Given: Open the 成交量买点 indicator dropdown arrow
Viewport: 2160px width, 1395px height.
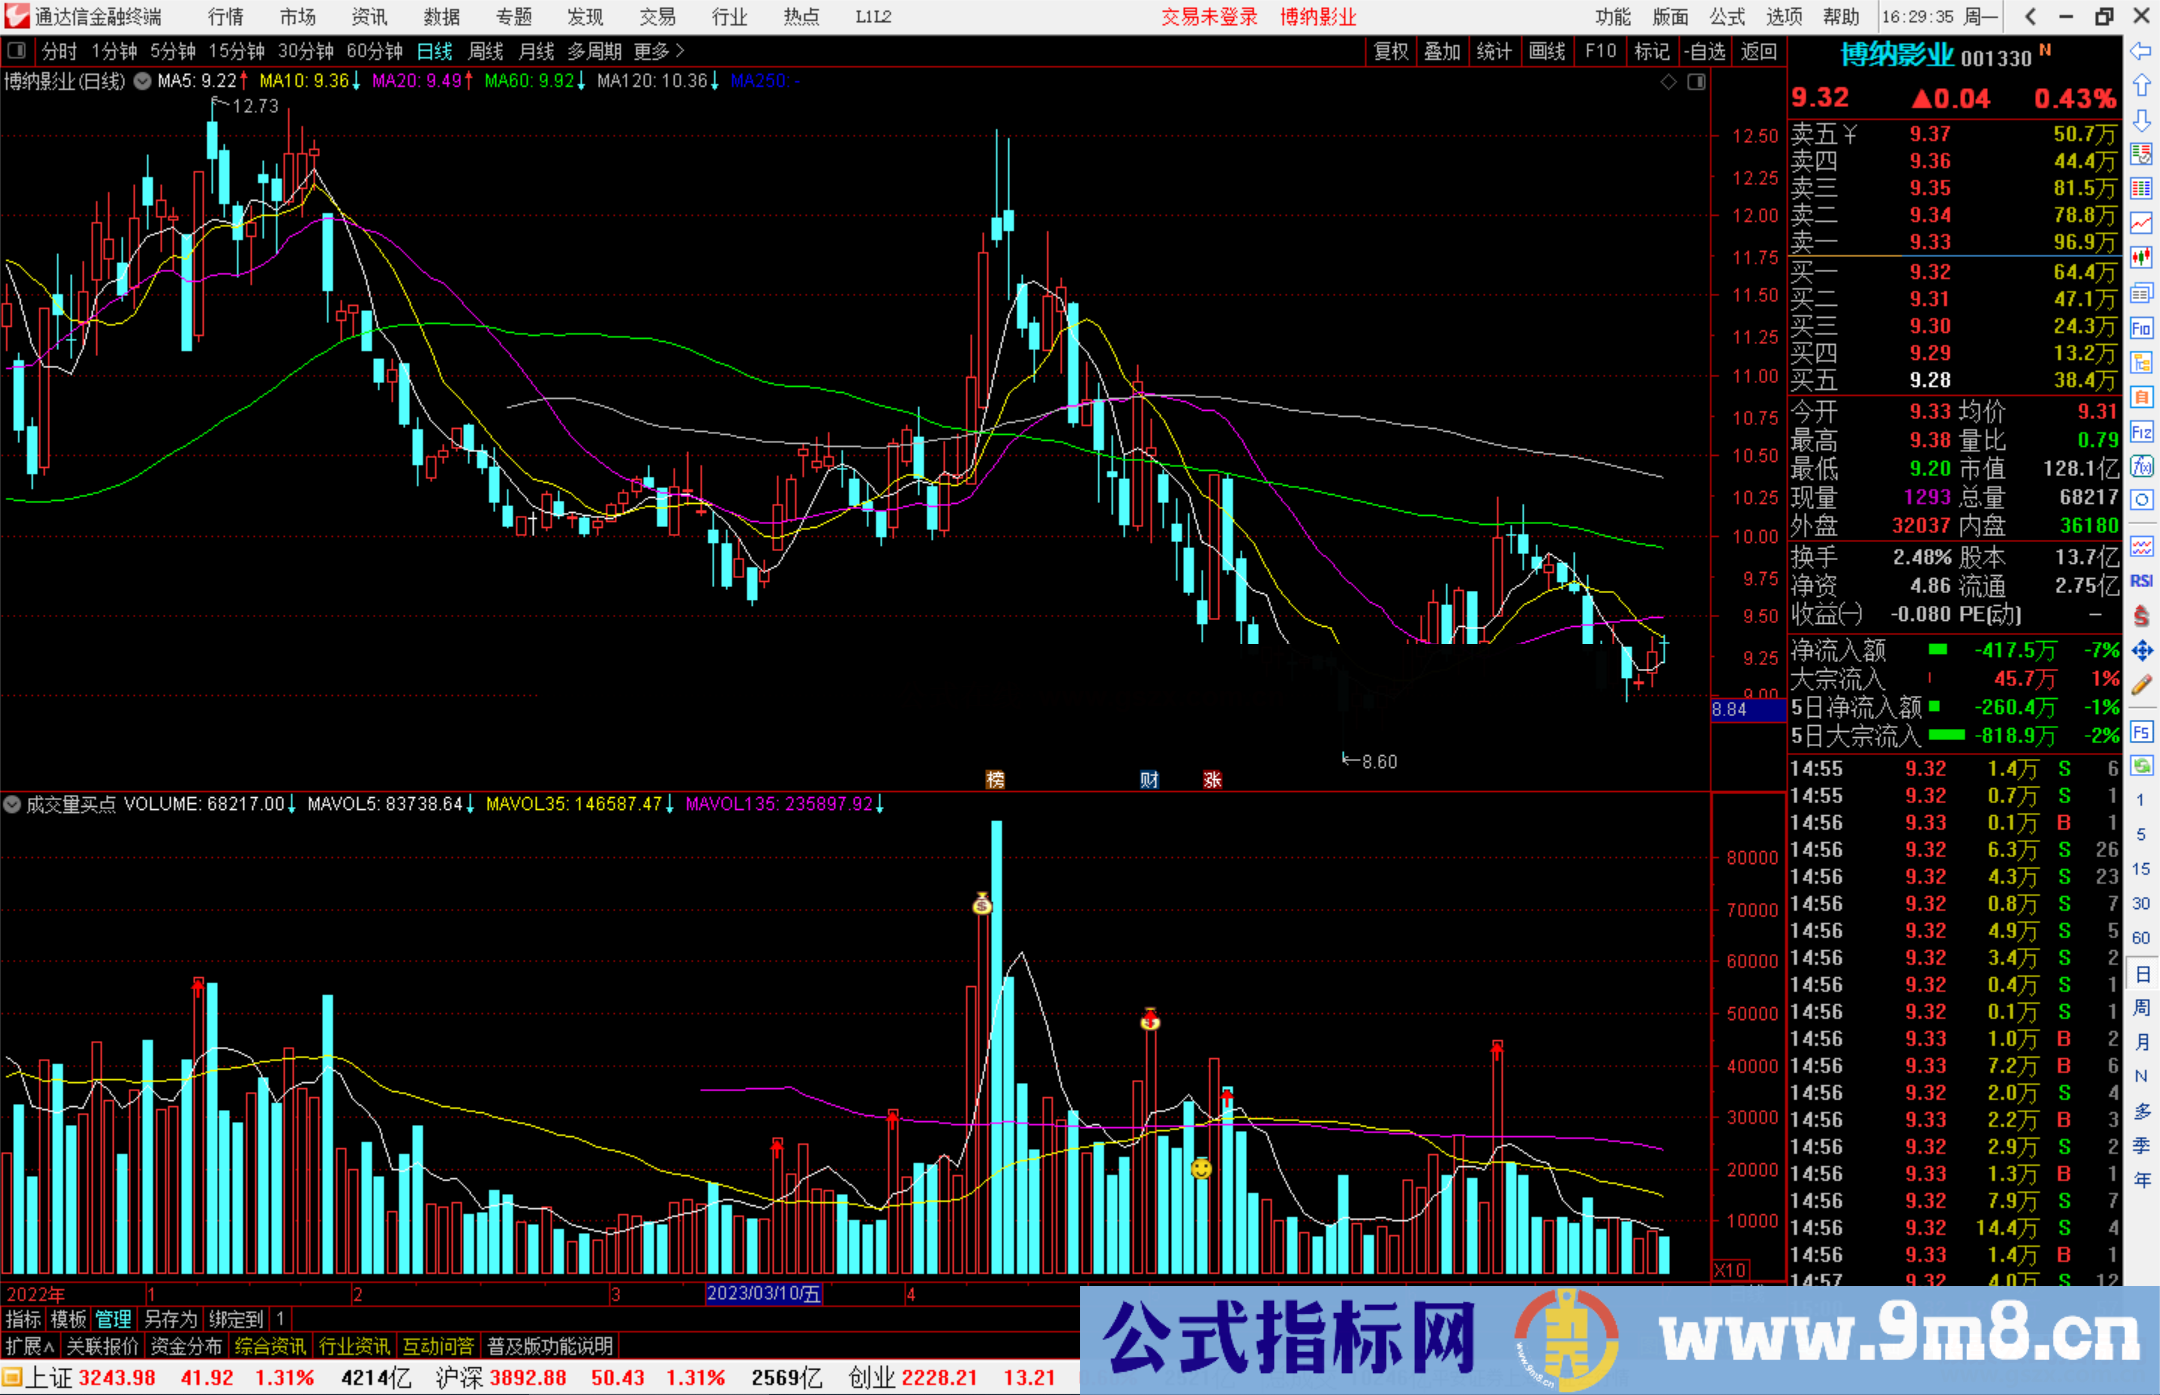Looking at the screenshot, I should coord(12,804).
